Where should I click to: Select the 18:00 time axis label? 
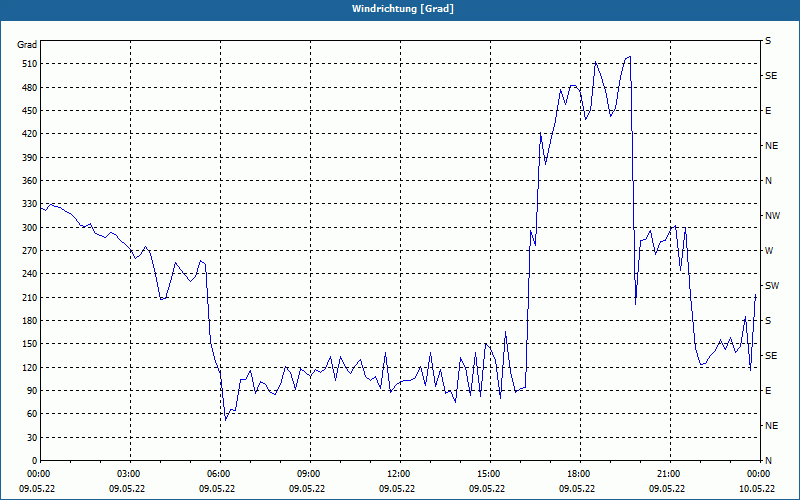pos(579,474)
